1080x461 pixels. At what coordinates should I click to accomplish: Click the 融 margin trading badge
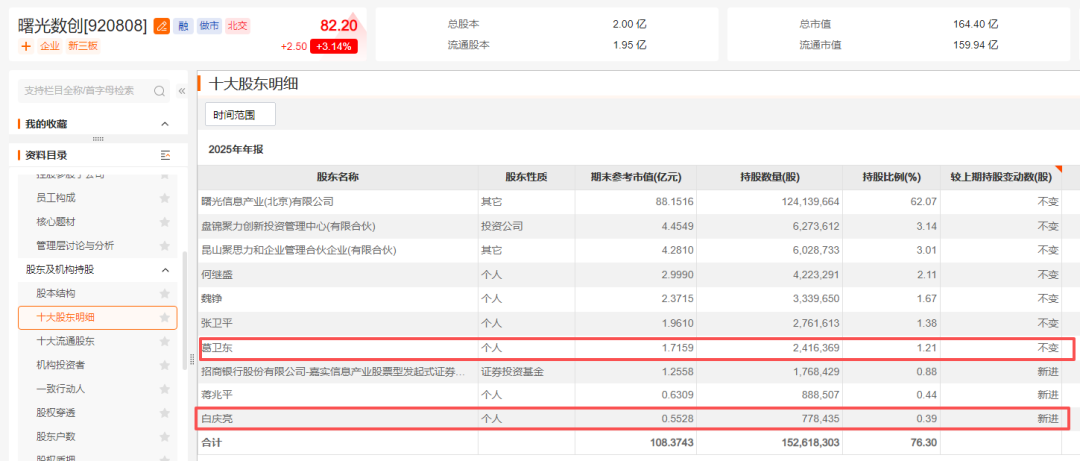click(x=183, y=25)
